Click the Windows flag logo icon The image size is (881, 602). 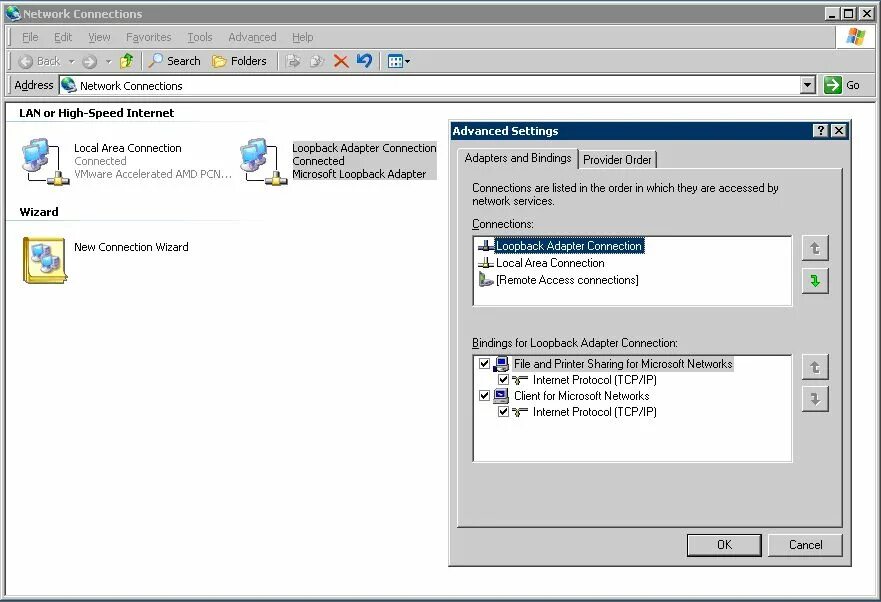856,37
